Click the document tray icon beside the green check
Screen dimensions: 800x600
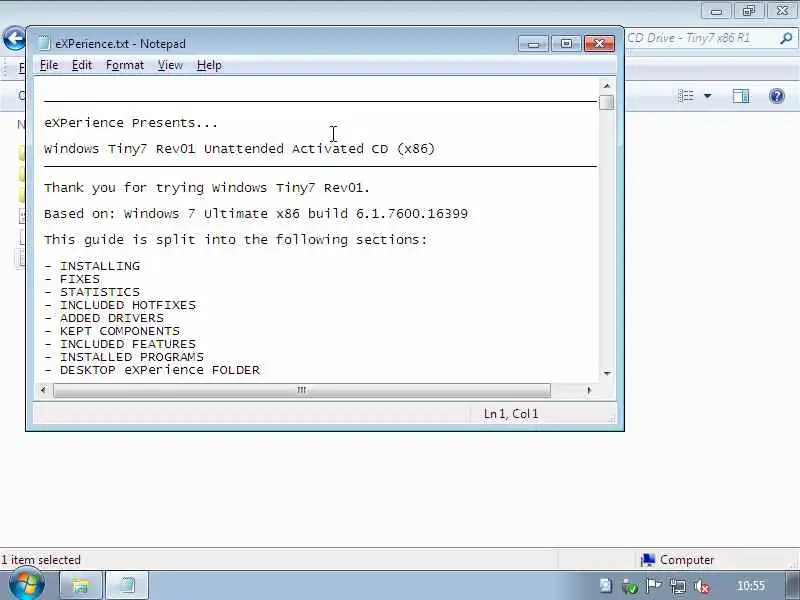tap(606, 586)
